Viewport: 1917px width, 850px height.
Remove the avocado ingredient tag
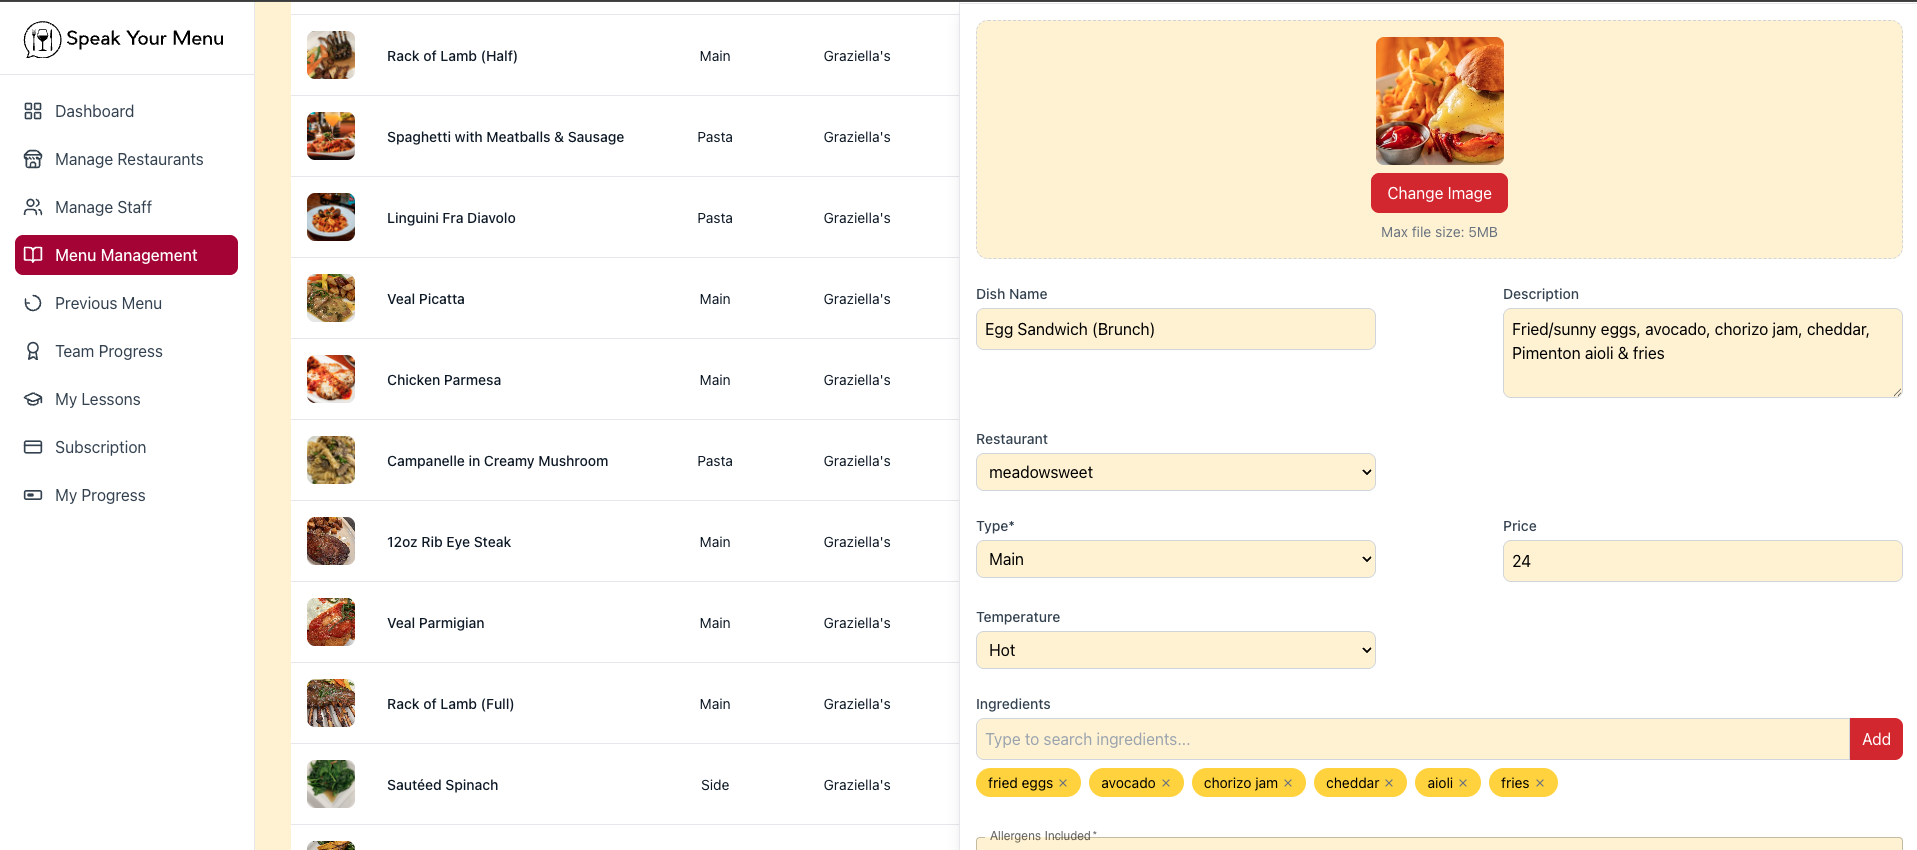point(1166,783)
